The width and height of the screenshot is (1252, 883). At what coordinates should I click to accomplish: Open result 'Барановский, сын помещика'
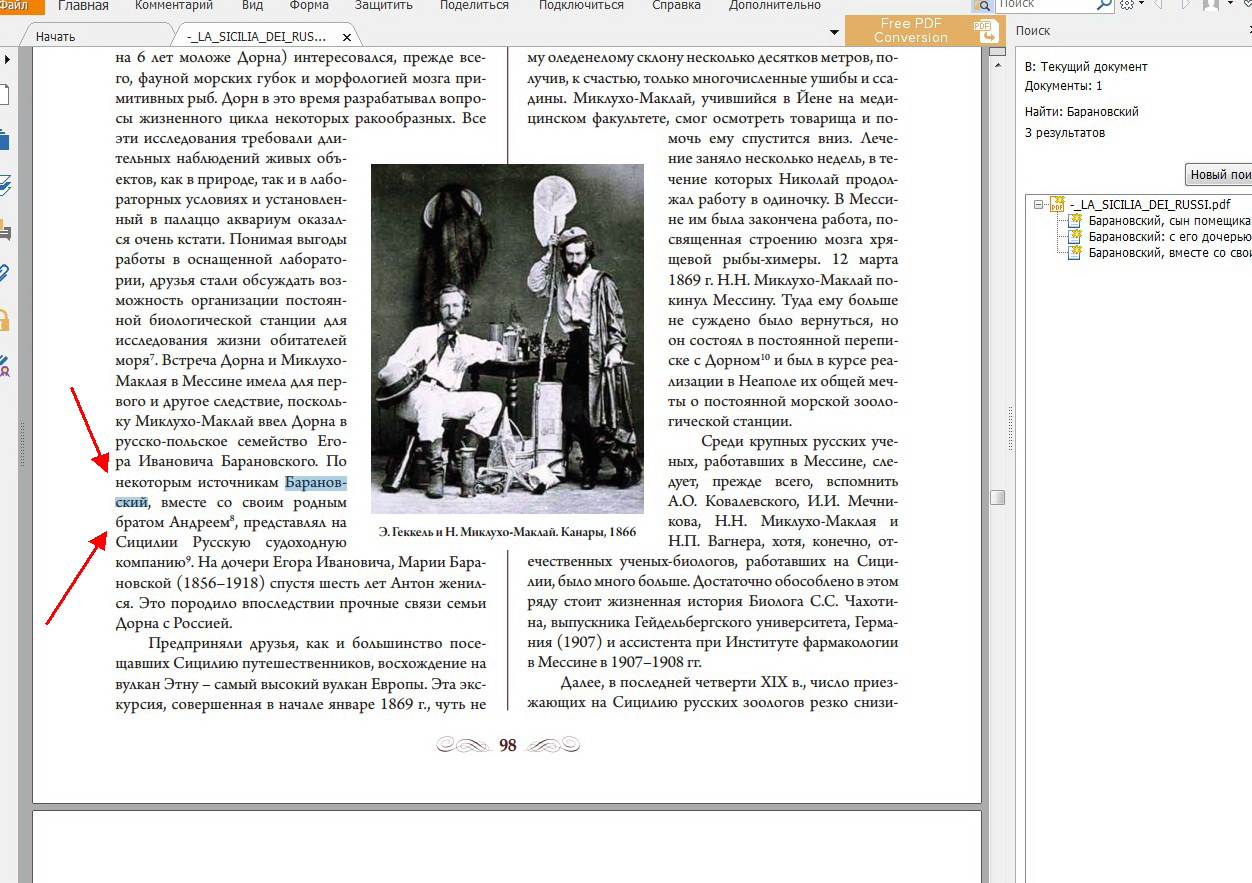[1169, 220]
